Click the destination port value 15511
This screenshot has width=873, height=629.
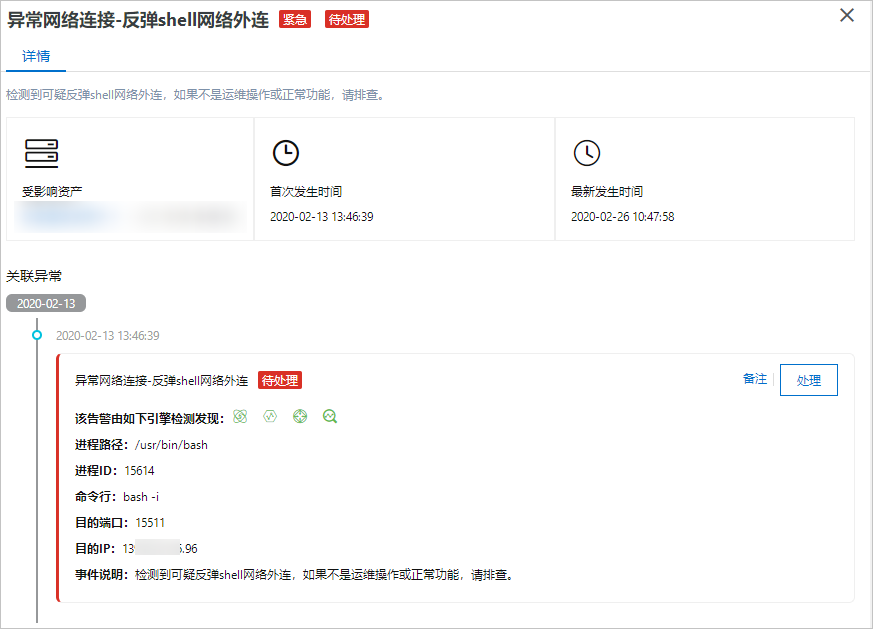coord(150,523)
